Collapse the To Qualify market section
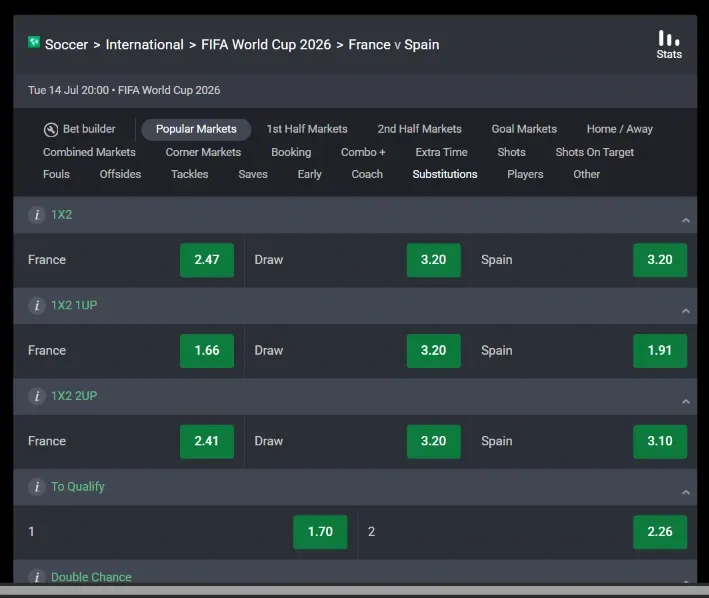The width and height of the screenshot is (709, 598). [x=686, y=492]
